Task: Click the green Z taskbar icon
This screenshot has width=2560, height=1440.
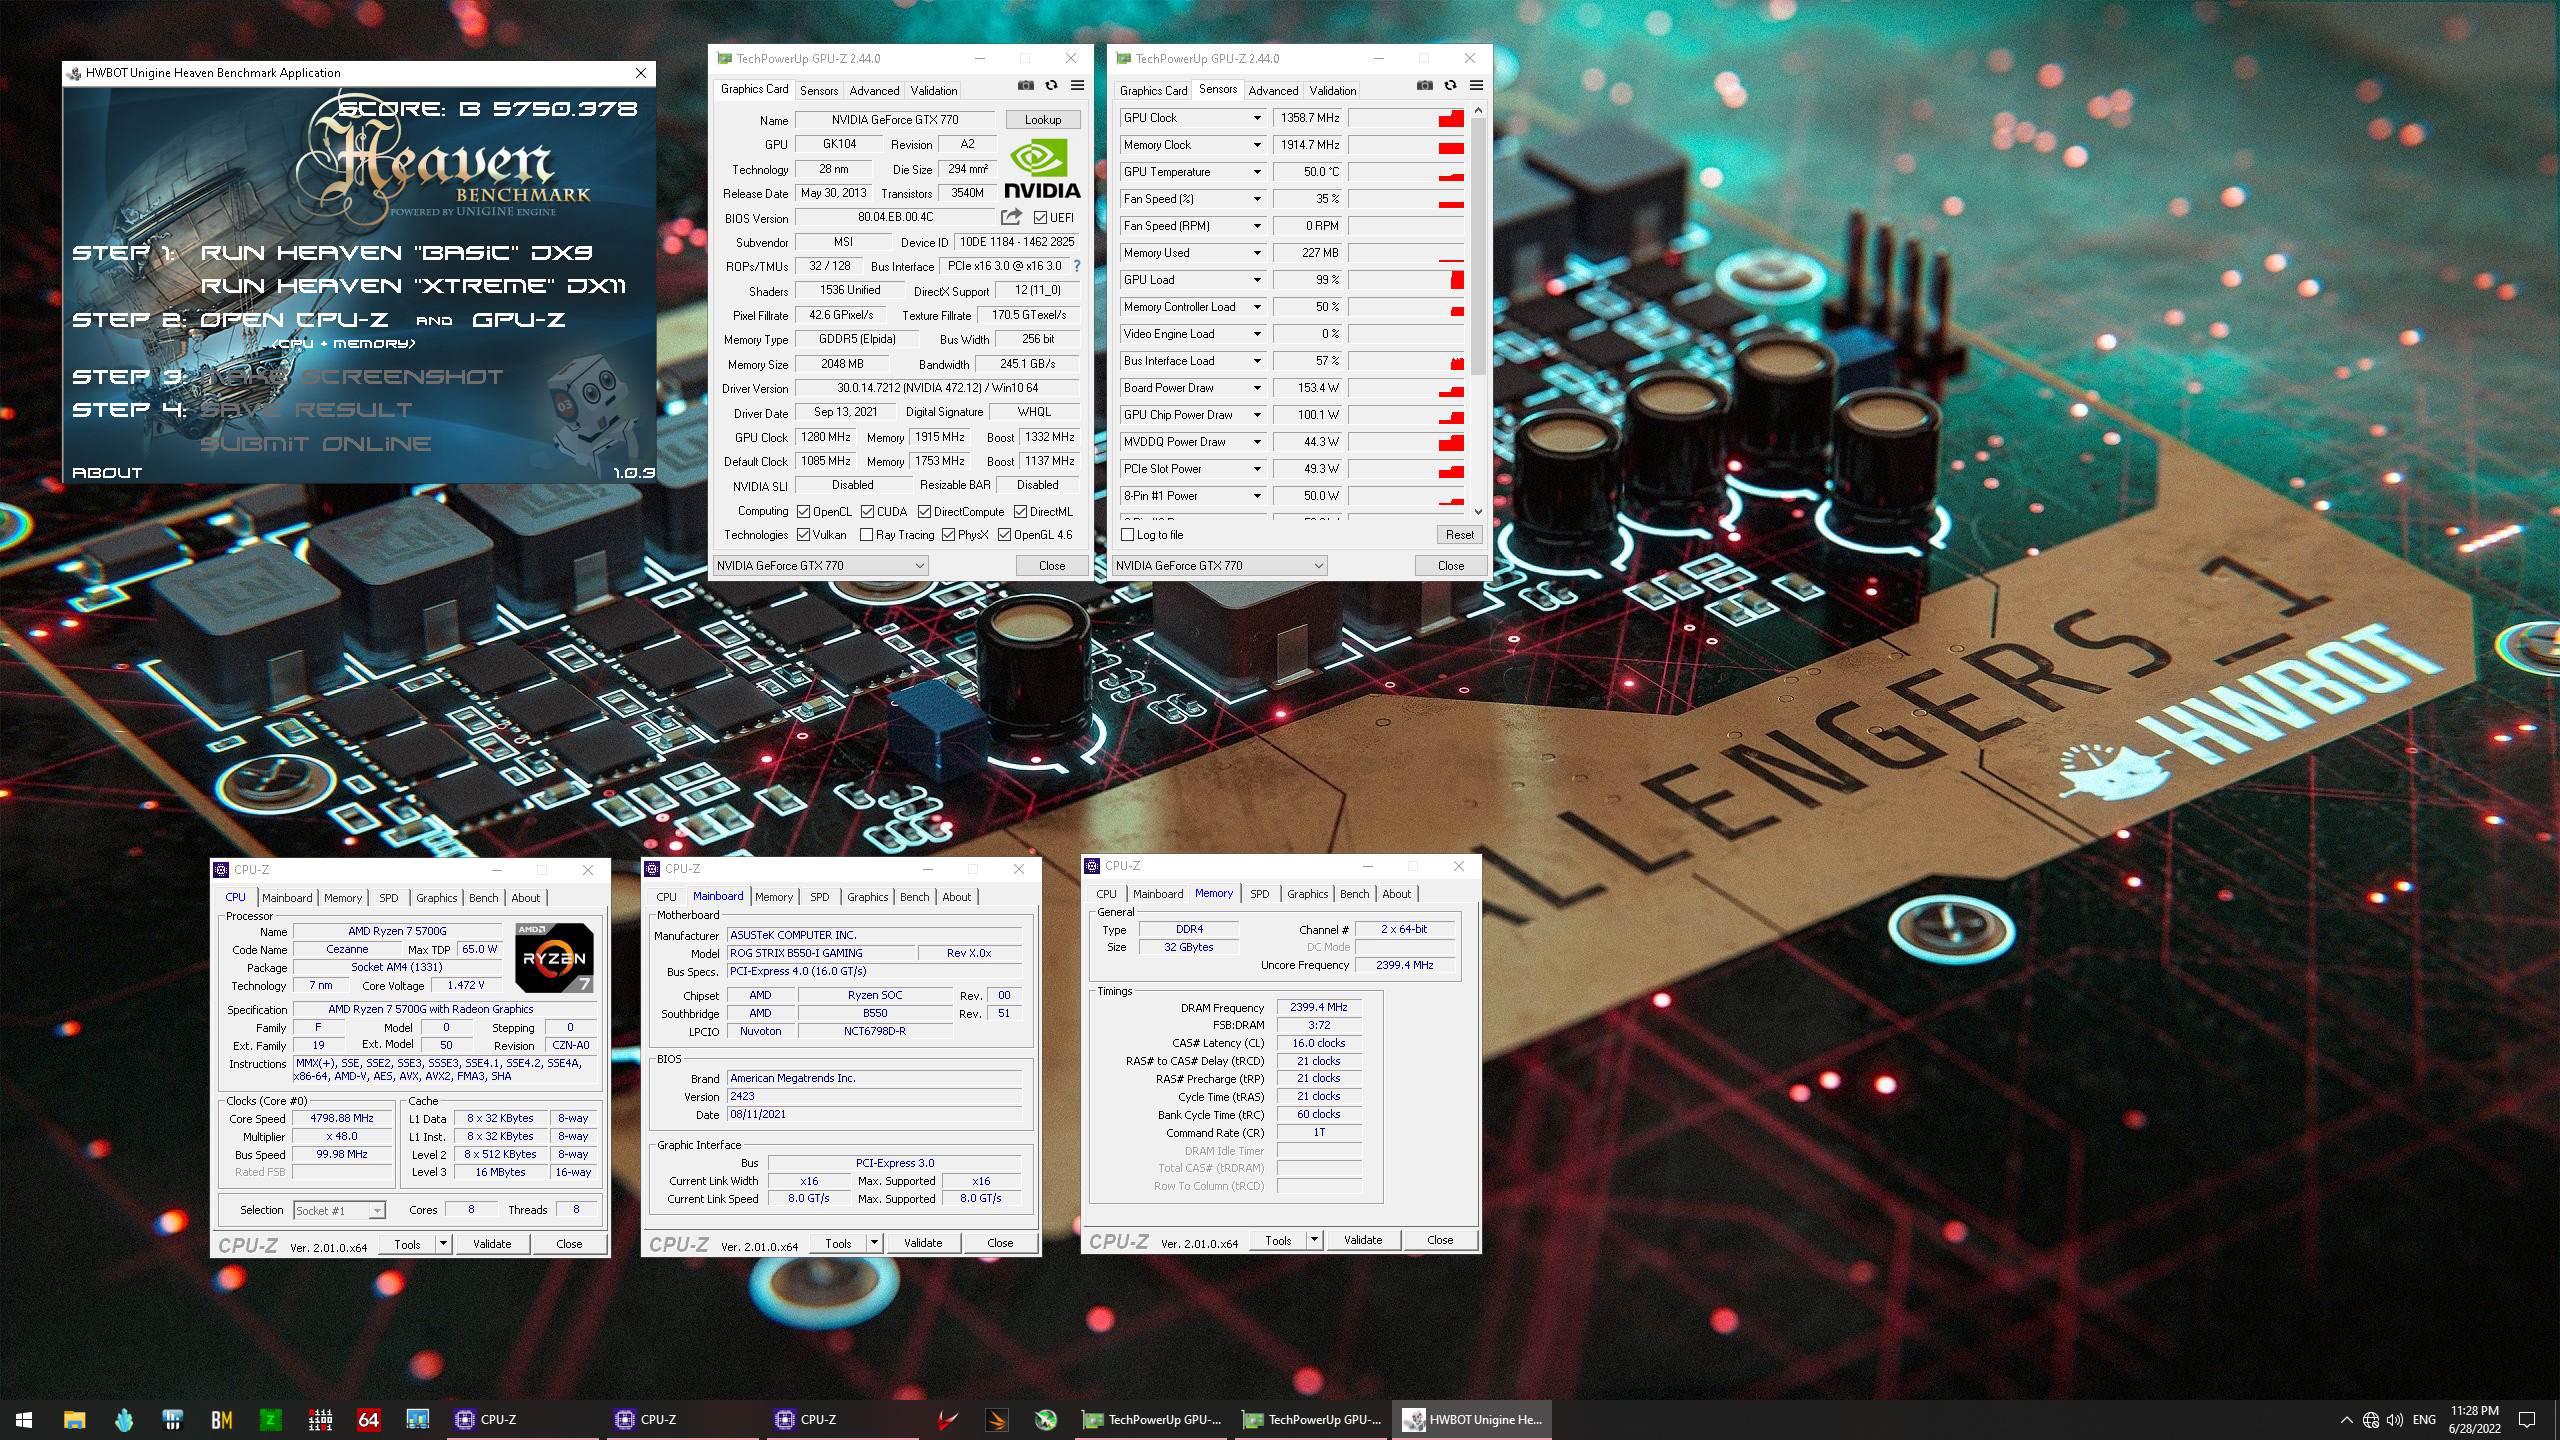Action: click(x=270, y=1419)
